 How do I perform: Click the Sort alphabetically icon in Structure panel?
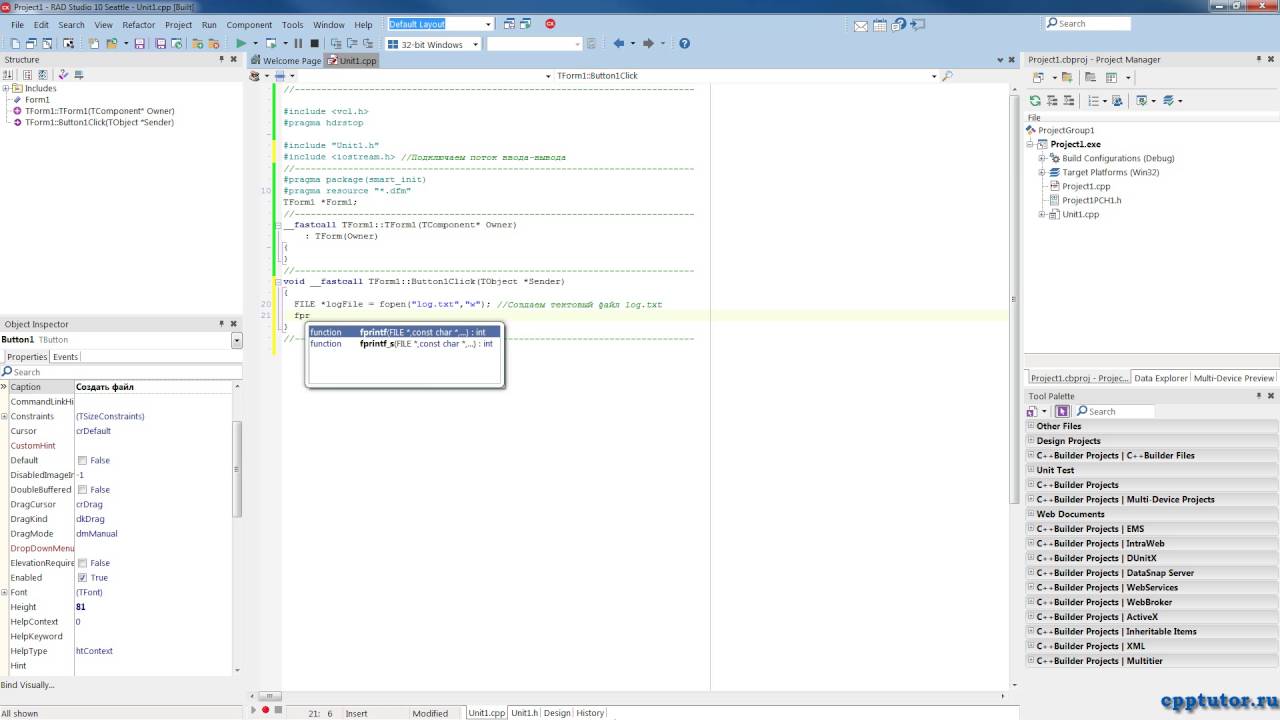tap(10, 75)
